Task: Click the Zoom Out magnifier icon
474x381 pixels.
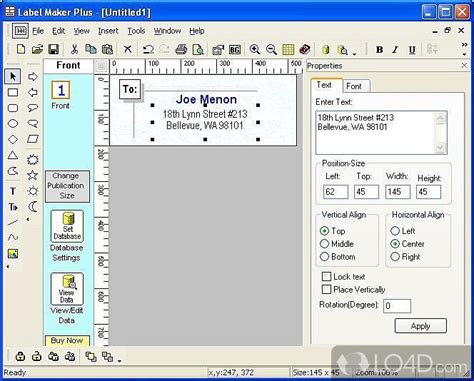Action: (271, 49)
